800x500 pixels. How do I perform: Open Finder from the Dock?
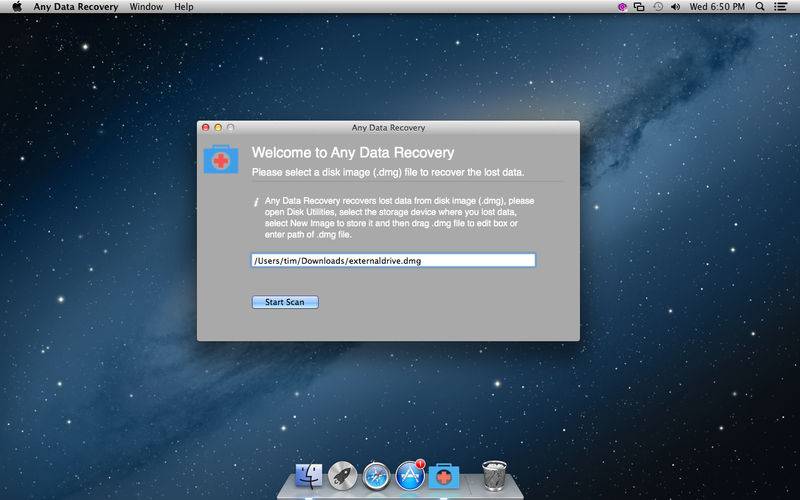click(309, 477)
